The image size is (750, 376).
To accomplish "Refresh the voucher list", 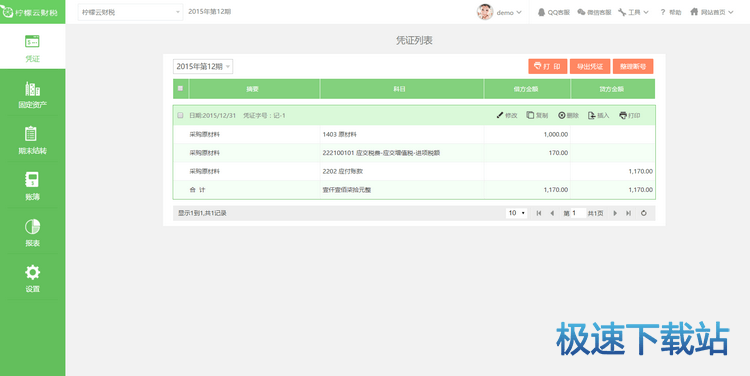I will pos(644,213).
